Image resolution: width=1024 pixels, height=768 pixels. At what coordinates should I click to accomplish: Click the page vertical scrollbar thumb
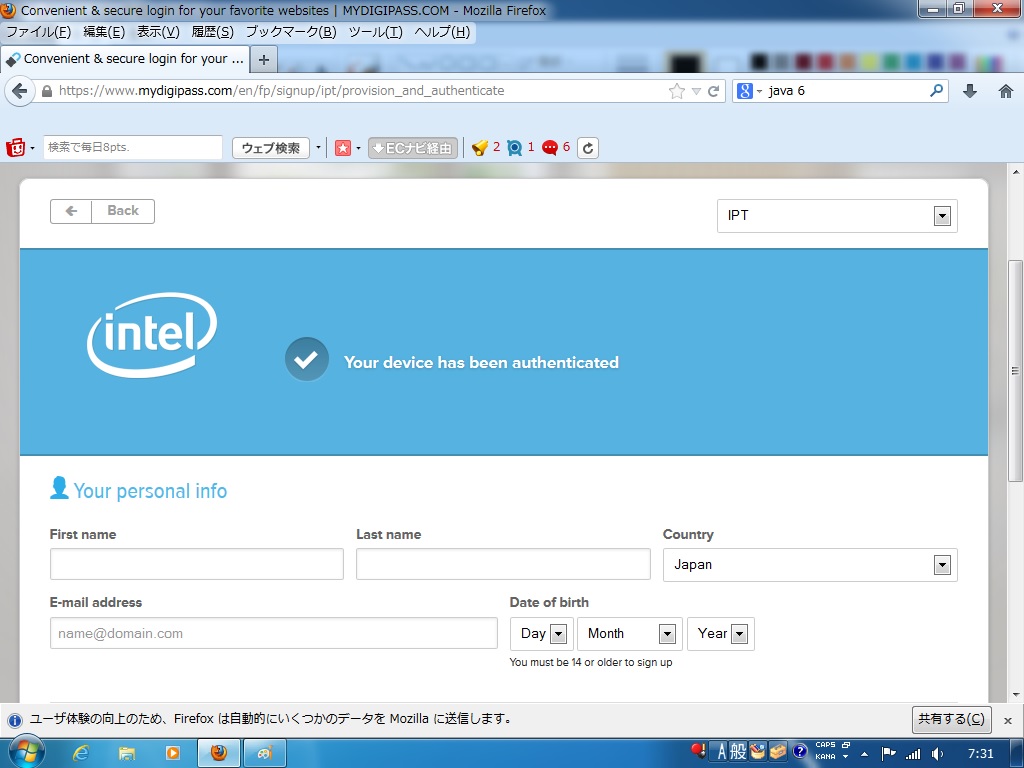click(x=1015, y=371)
